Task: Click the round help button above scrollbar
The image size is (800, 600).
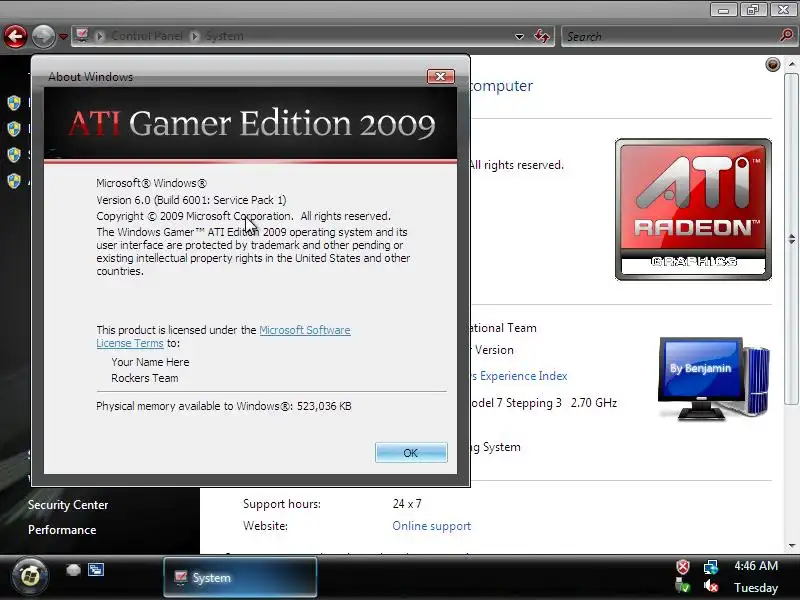Action: (x=772, y=65)
